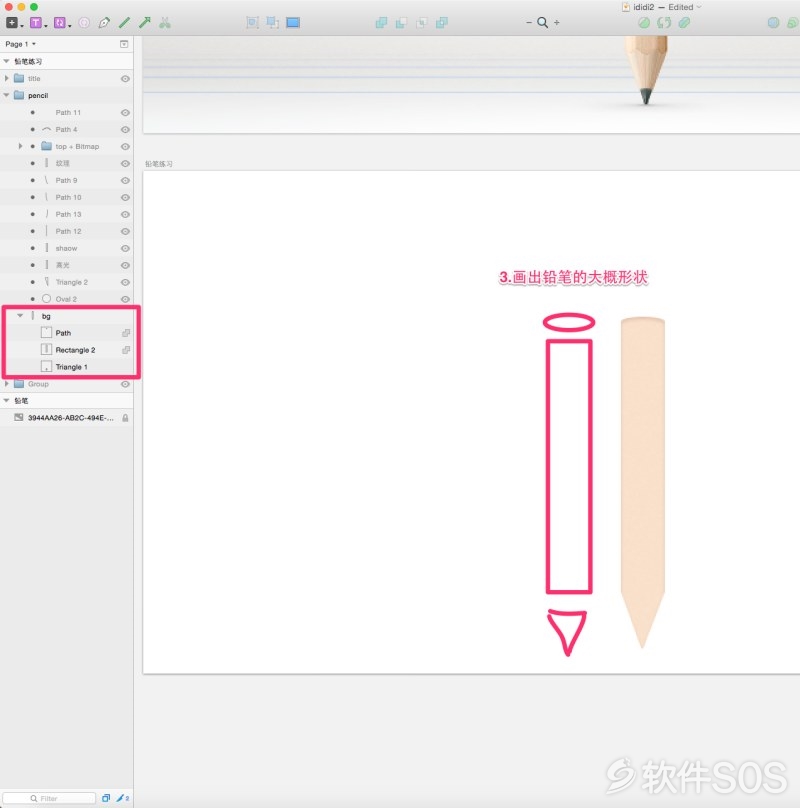Hide the top + Bitmap group
The width and height of the screenshot is (800, 808).
pyautogui.click(x=125, y=147)
